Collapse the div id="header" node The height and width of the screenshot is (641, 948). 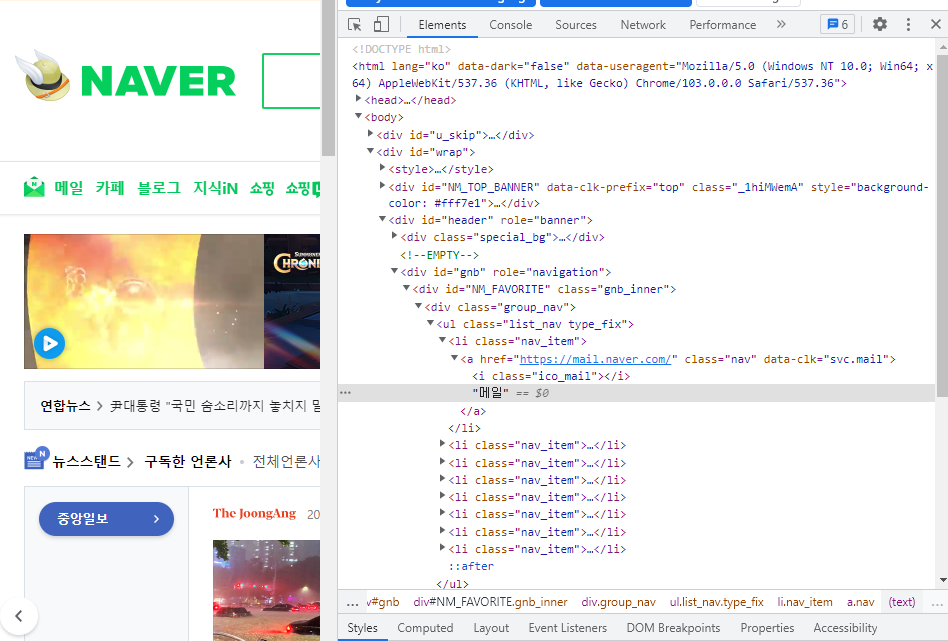382,219
